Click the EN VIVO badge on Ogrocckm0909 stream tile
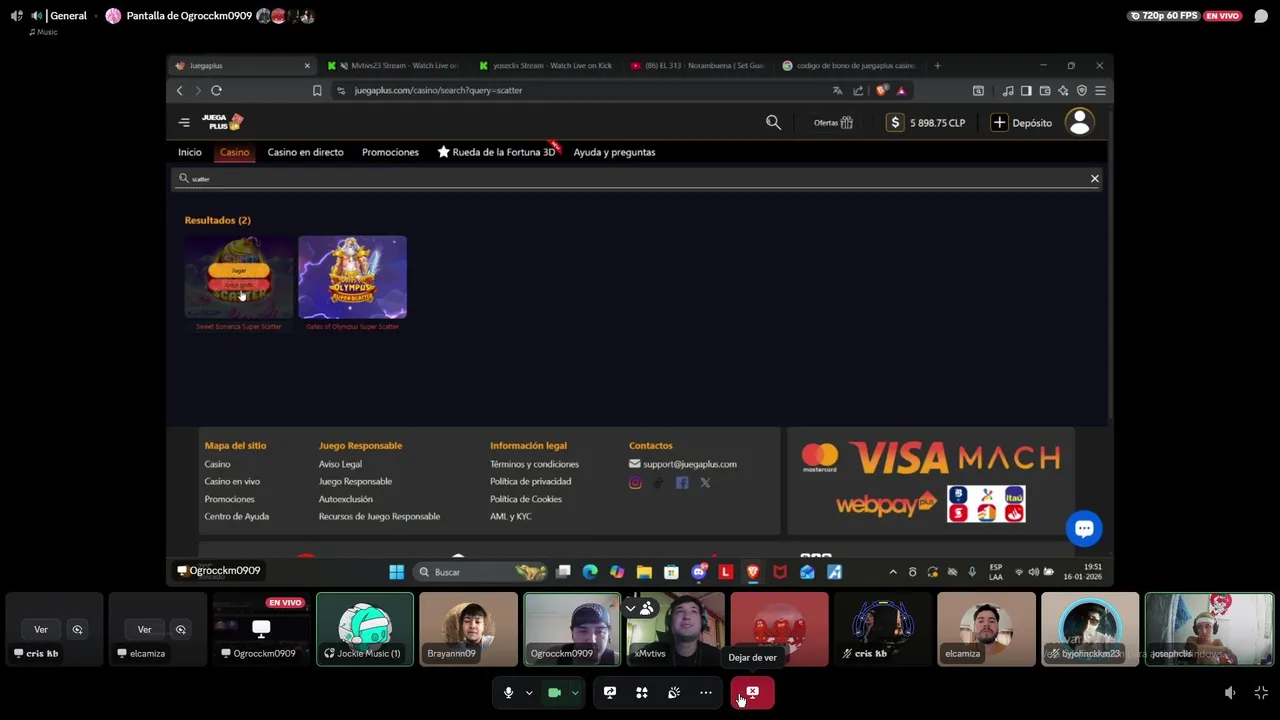This screenshot has width=1280, height=720. tap(285, 603)
